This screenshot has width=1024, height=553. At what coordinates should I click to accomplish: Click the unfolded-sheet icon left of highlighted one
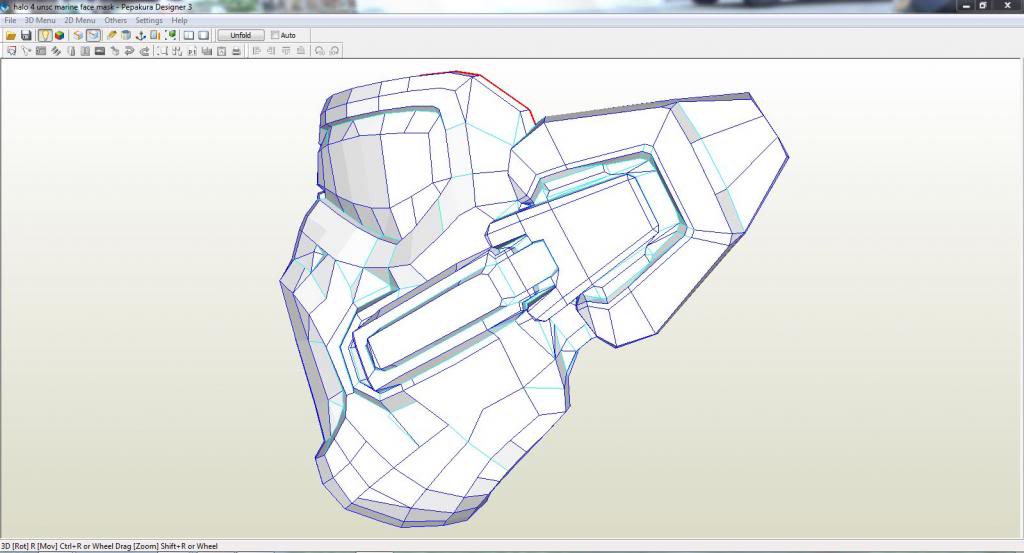[x=78, y=35]
